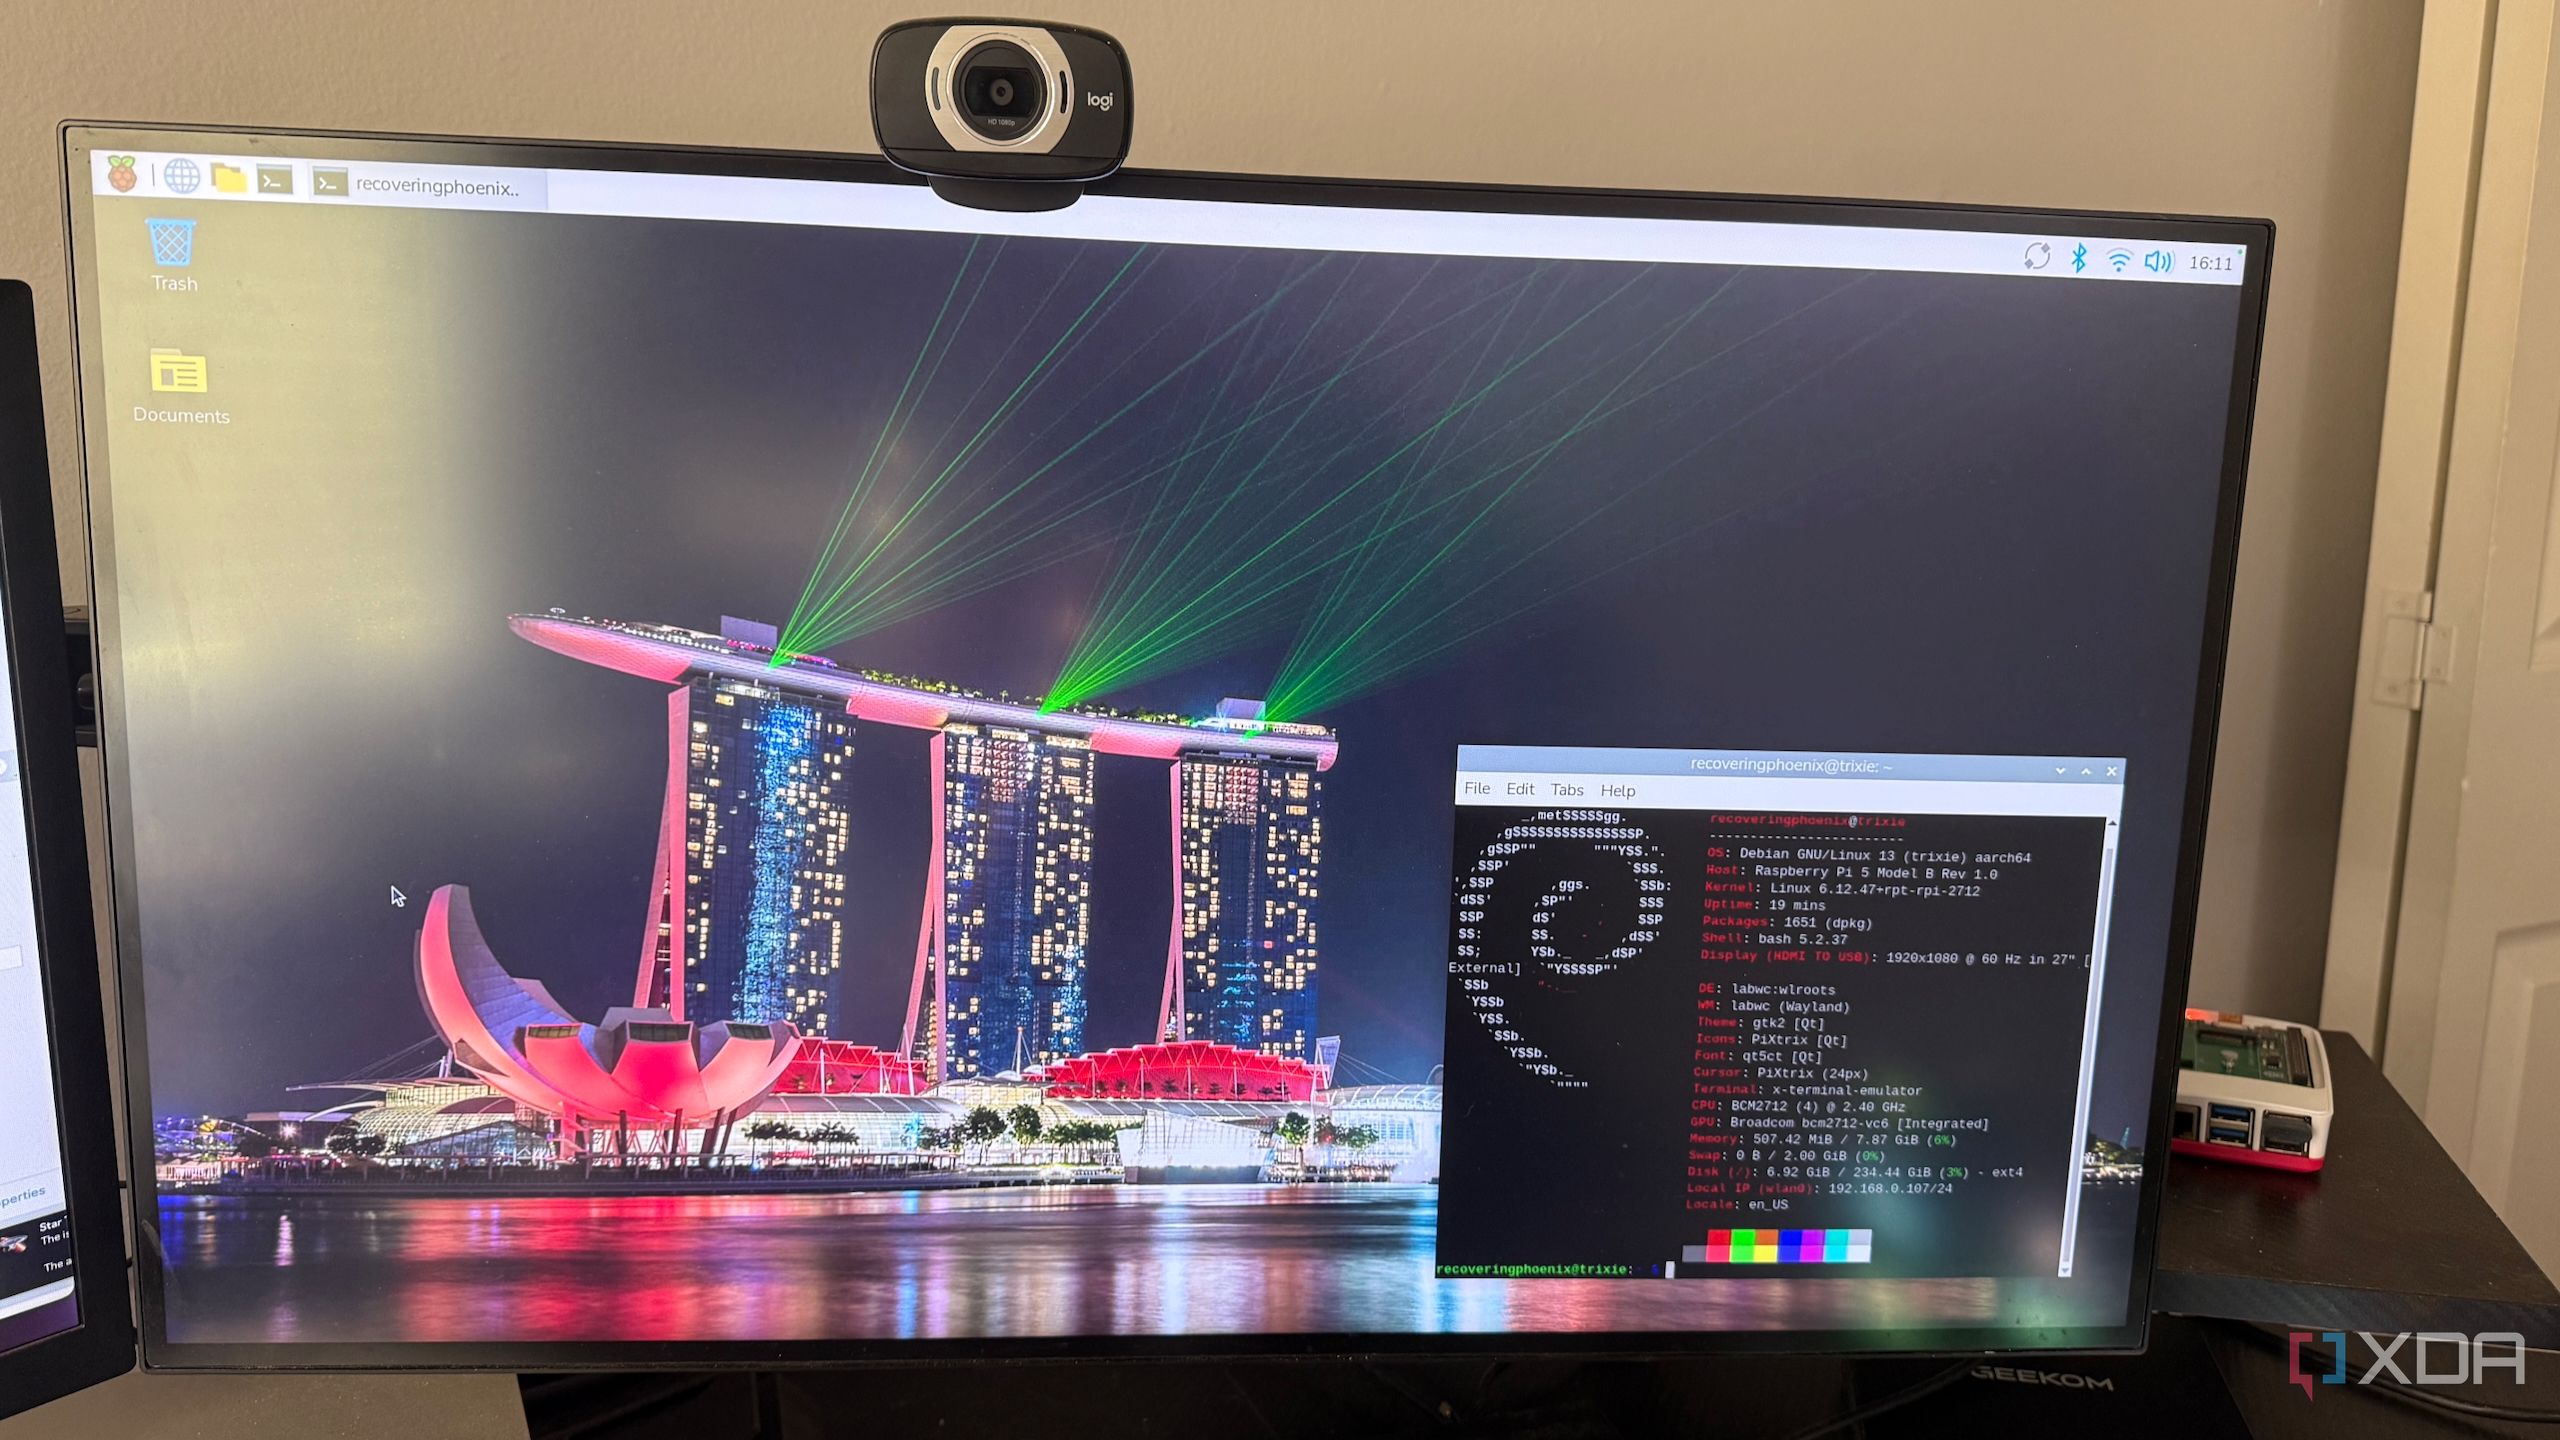Open the terminal Help menu
The width and height of the screenshot is (2560, 1440).
(x=1617, y=791)
